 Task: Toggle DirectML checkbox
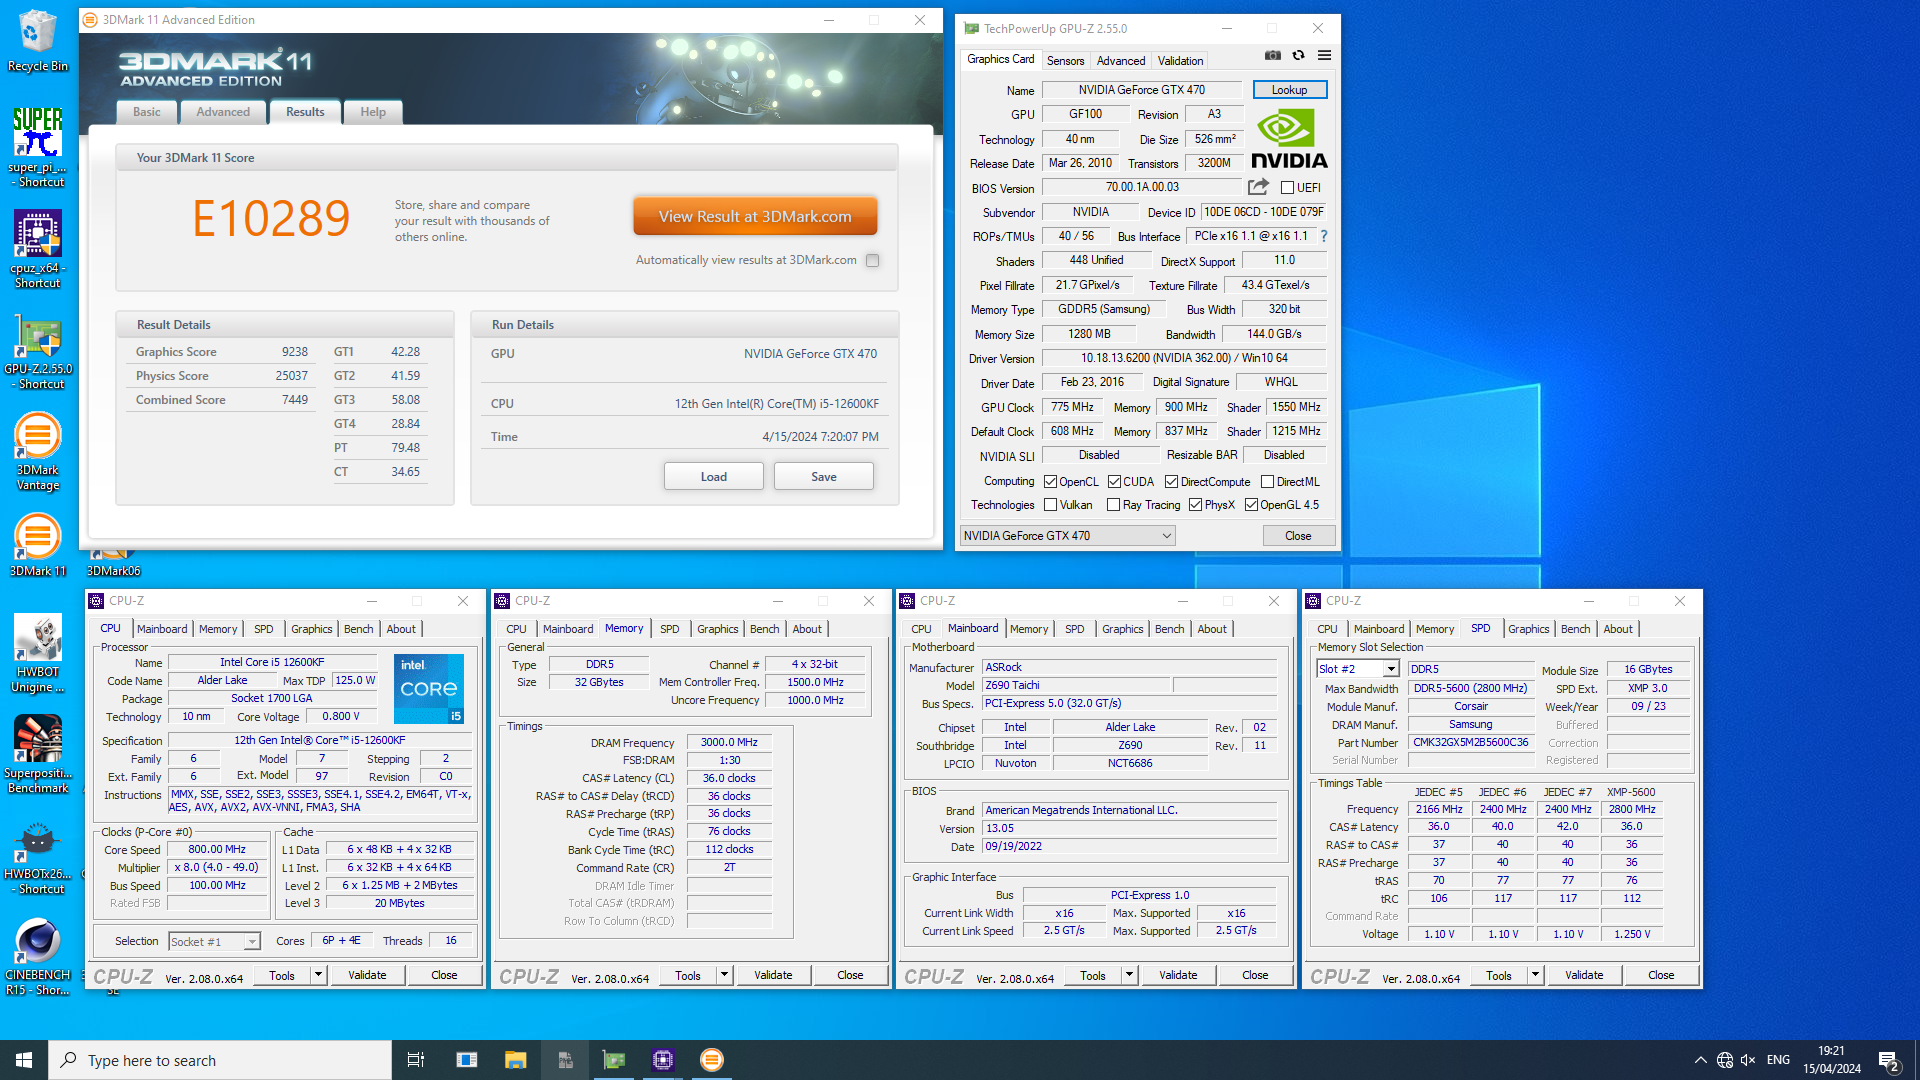point(1268,482)
